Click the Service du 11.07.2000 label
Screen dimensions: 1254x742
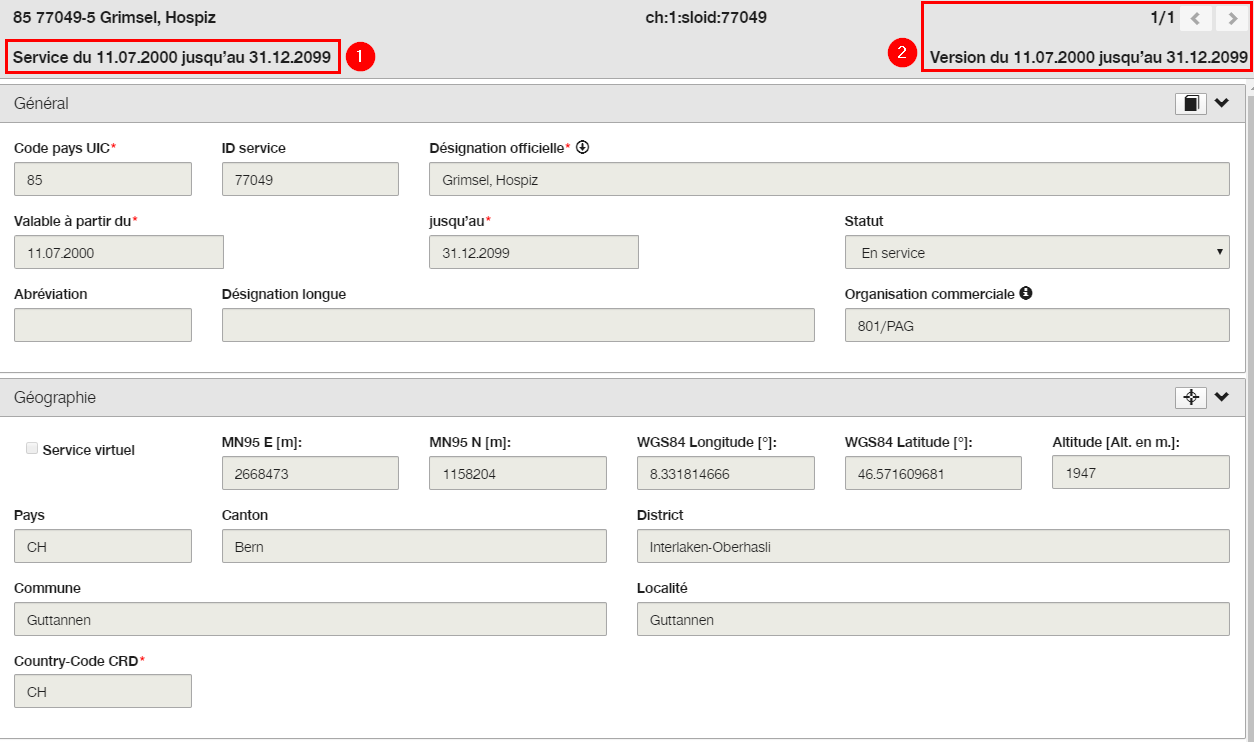(172, 57)
